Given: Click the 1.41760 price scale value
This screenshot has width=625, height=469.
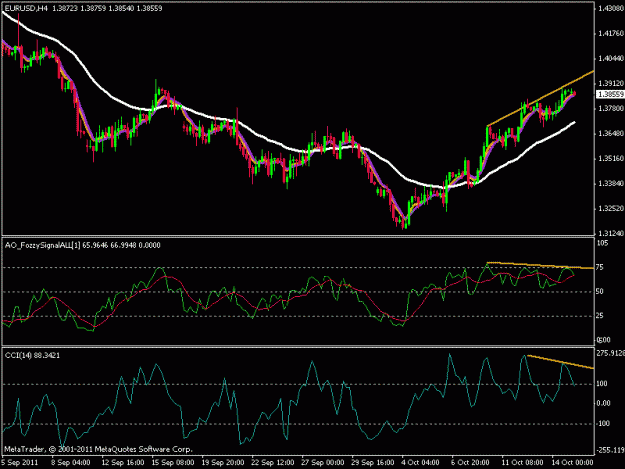Looking at the screenshot, I should 611,33.
